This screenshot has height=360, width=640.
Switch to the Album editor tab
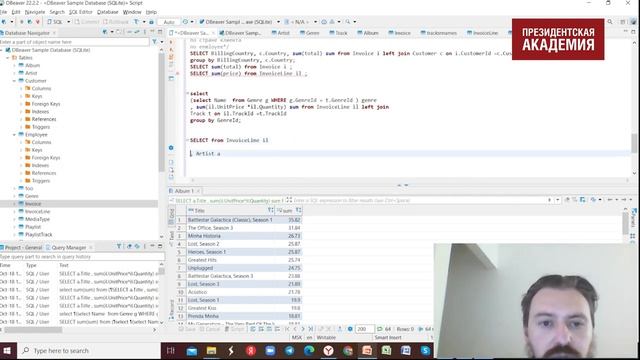click(368, 33)
